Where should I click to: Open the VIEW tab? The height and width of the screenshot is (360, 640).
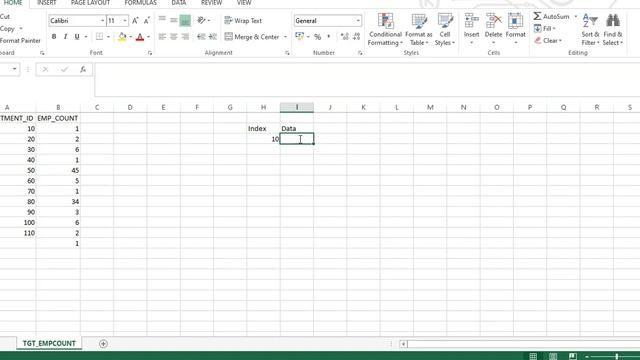click(244, 3)
